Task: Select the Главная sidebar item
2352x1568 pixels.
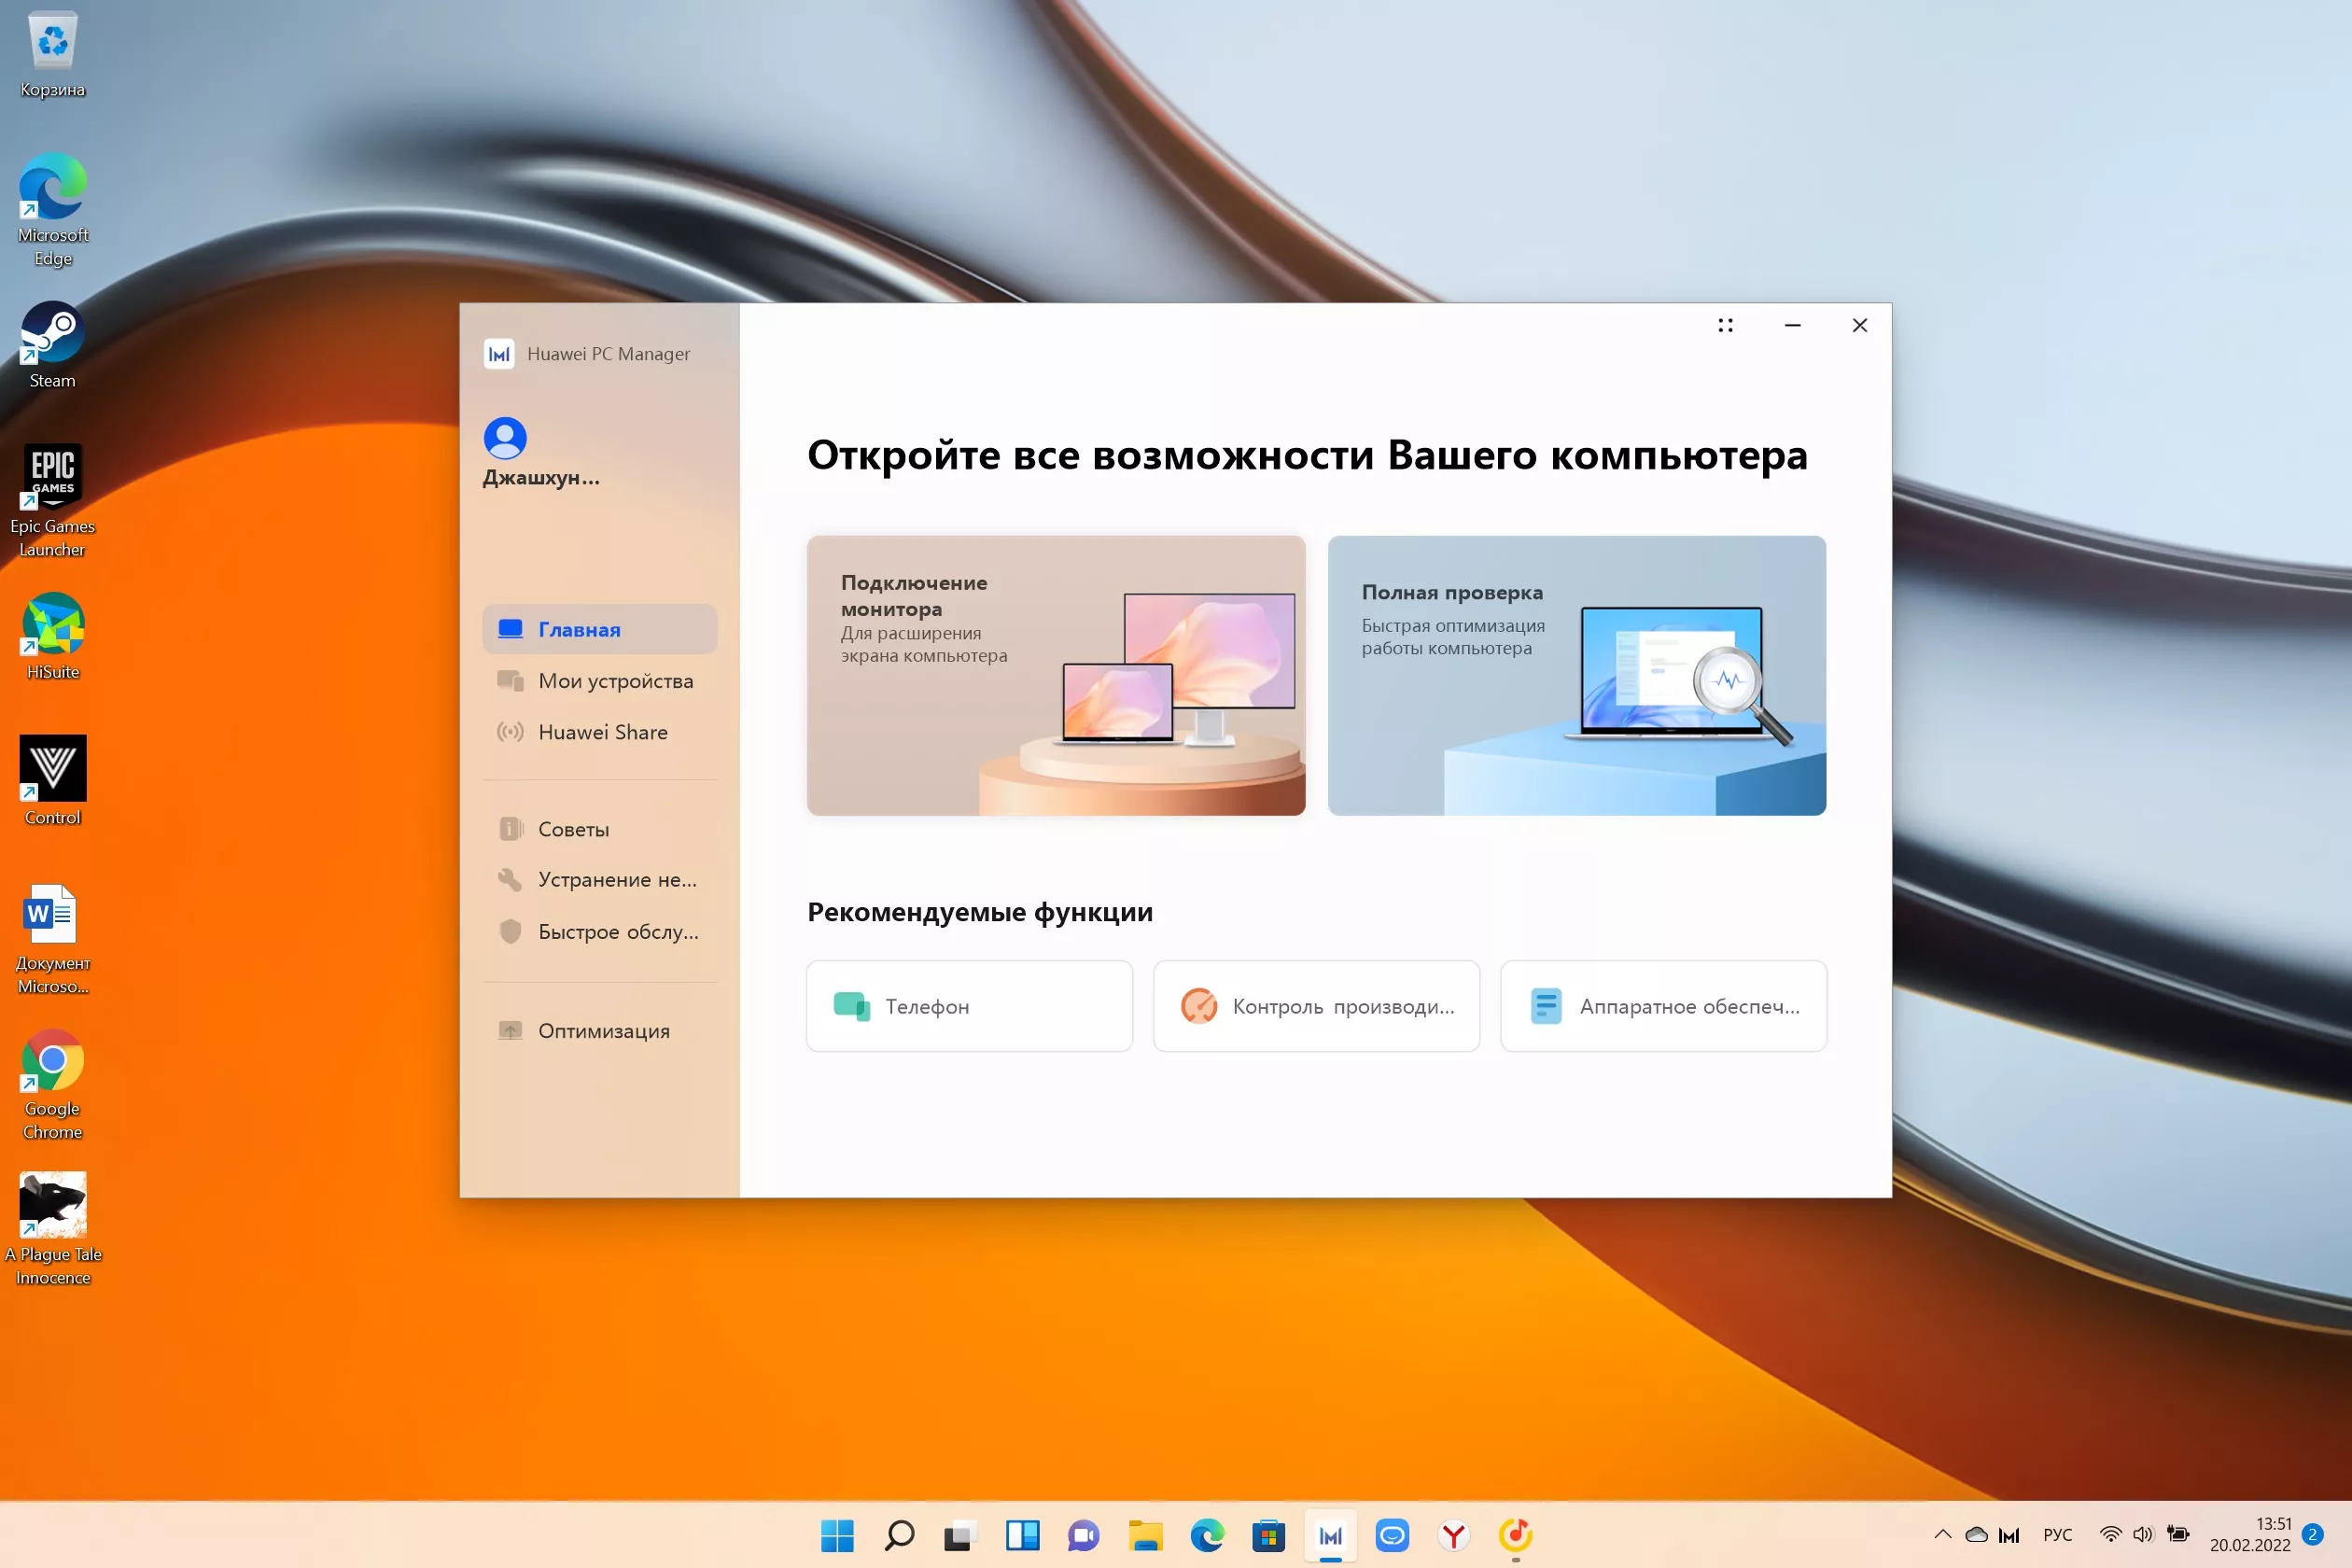Action: pos(600,629)
